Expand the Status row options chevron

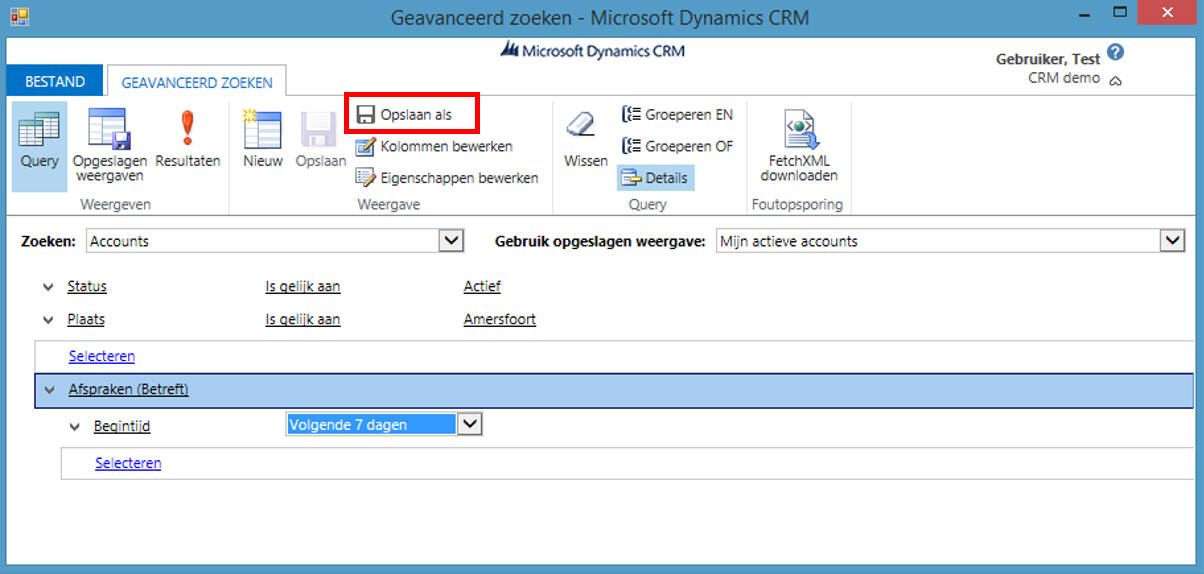coord(48,287)
